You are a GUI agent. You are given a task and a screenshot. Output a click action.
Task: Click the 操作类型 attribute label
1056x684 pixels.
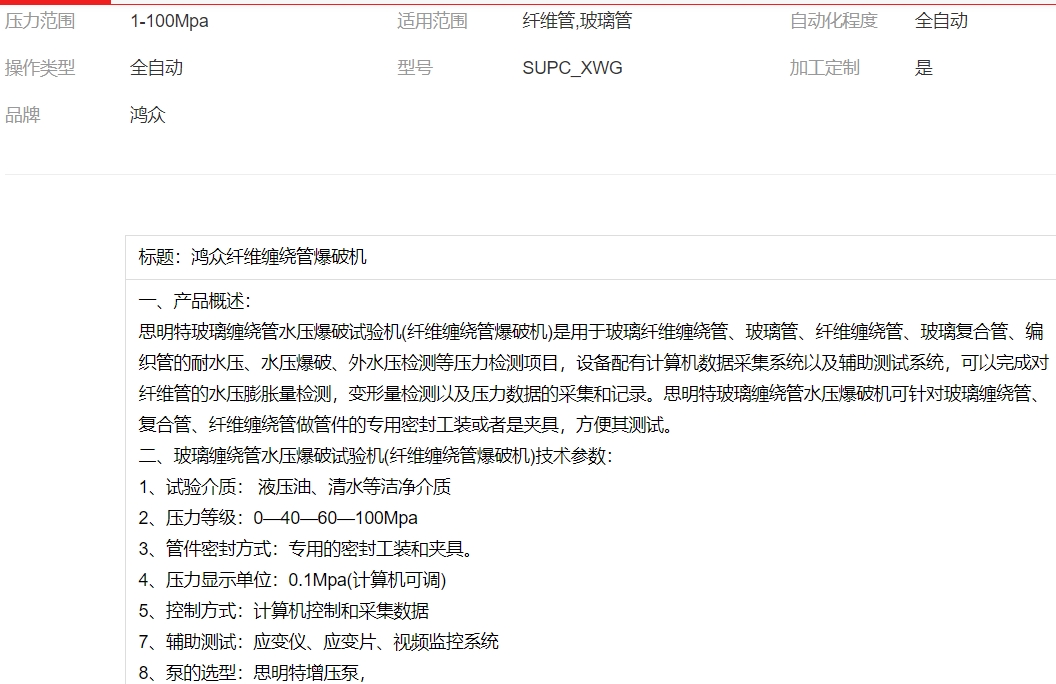(x=40, y=68)
